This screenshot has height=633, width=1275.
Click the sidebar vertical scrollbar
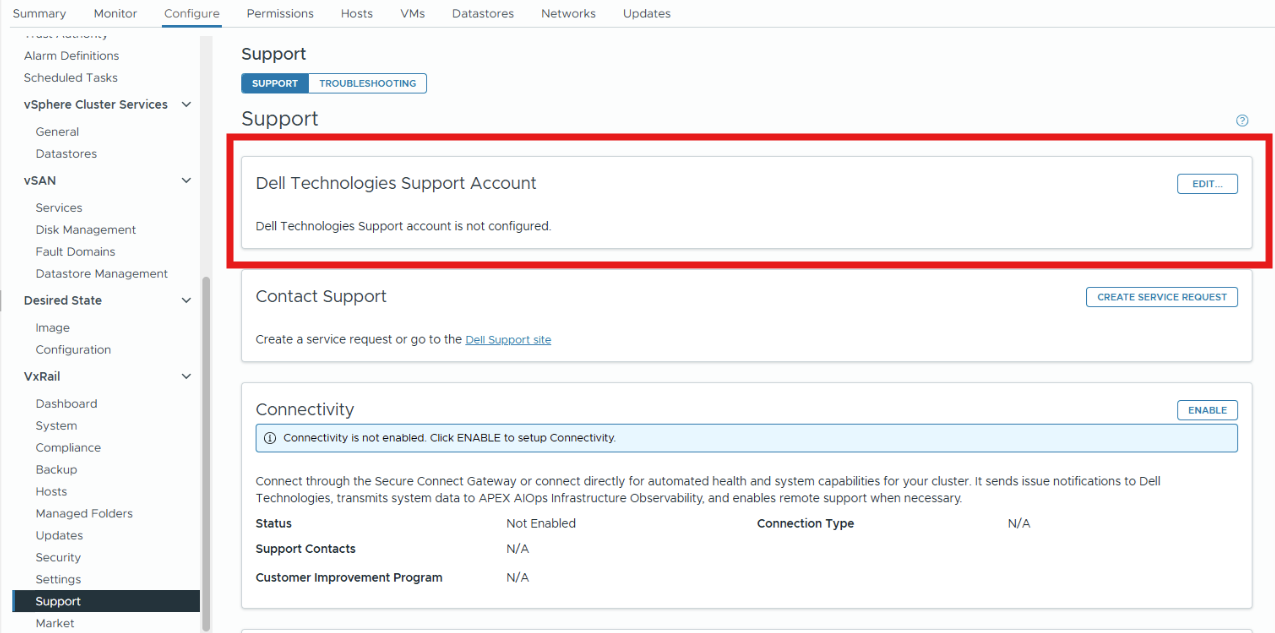[x=206, y=453]
